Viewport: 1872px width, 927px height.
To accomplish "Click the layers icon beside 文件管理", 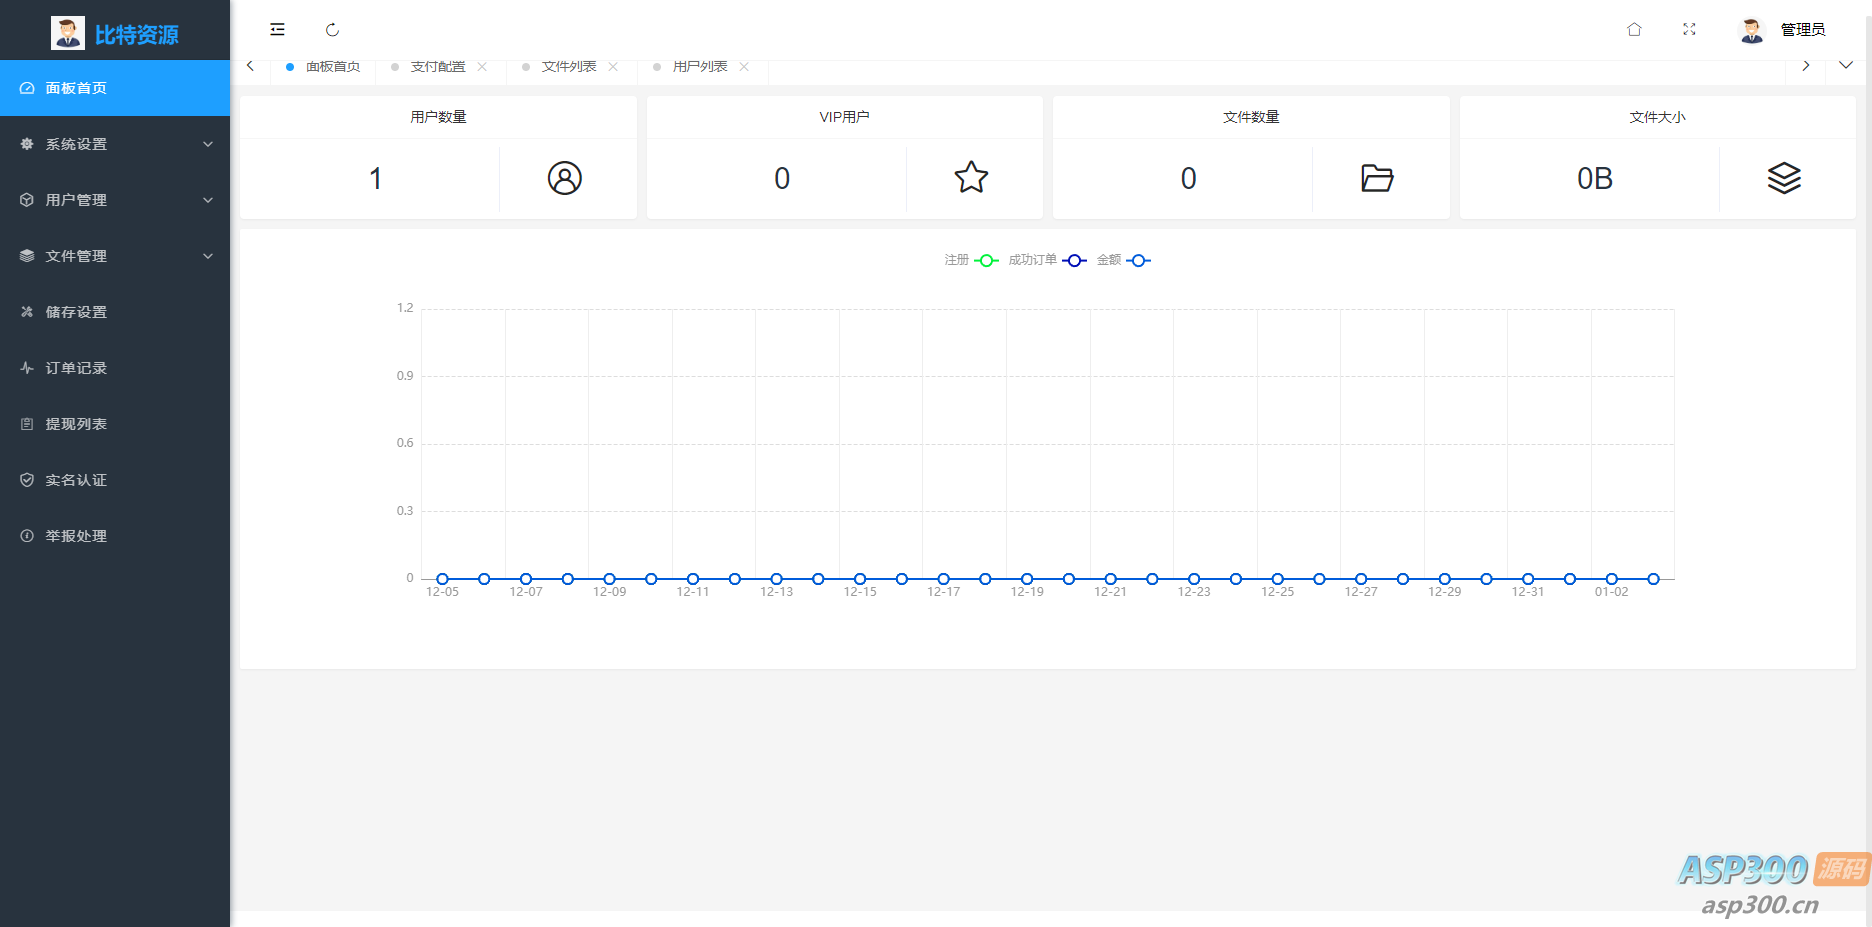I will click(x=27, y=256).
